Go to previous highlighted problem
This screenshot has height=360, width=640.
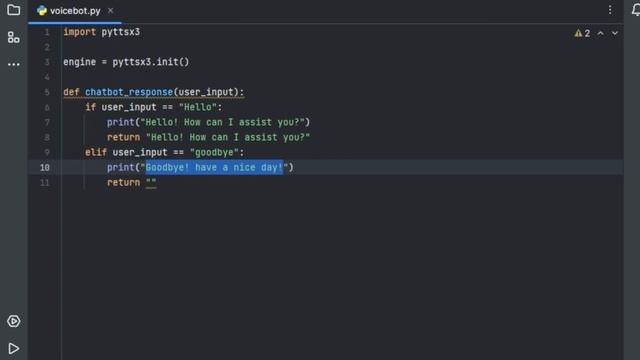coord(600,33)
